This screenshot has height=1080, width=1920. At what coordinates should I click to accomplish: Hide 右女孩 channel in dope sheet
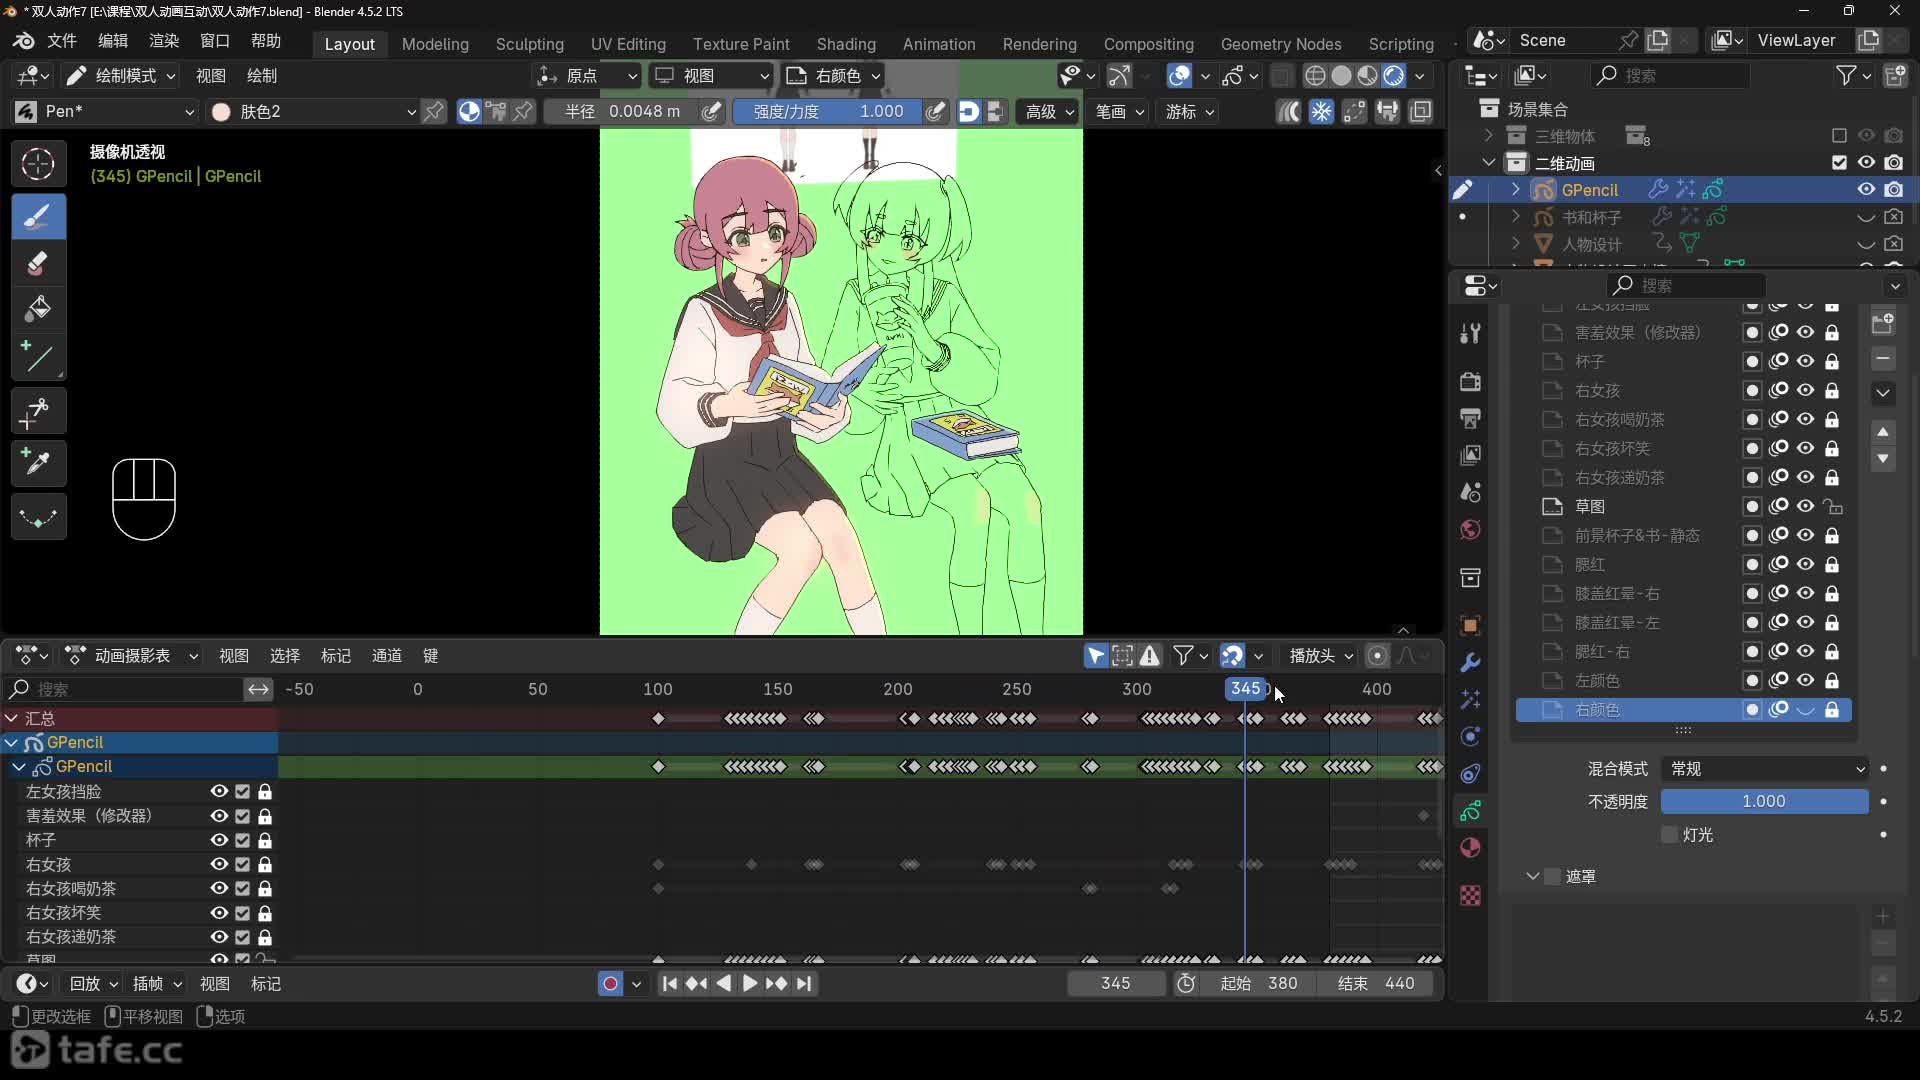pos(218,864)
